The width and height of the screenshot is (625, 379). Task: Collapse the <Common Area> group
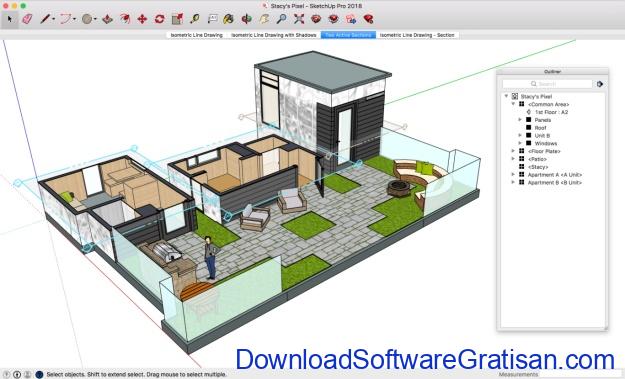pos(513,104)
